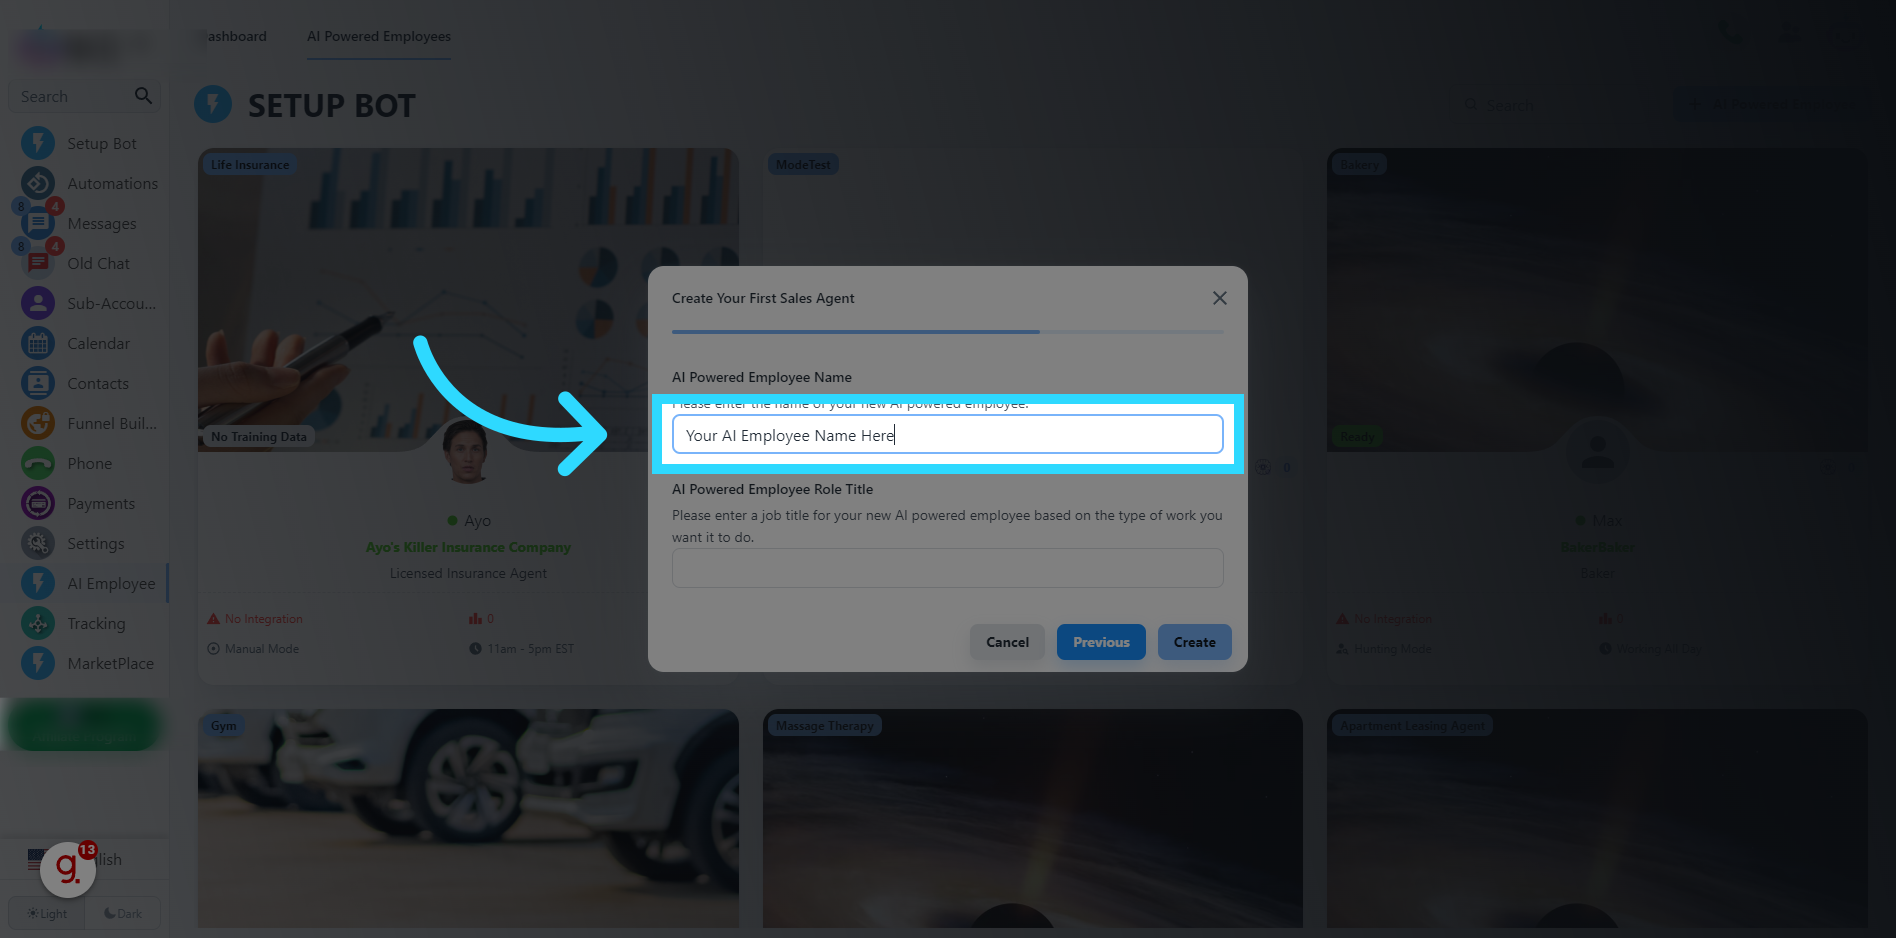
Task: Open the Tracking sidebar icon
Action: coord(38,623)
